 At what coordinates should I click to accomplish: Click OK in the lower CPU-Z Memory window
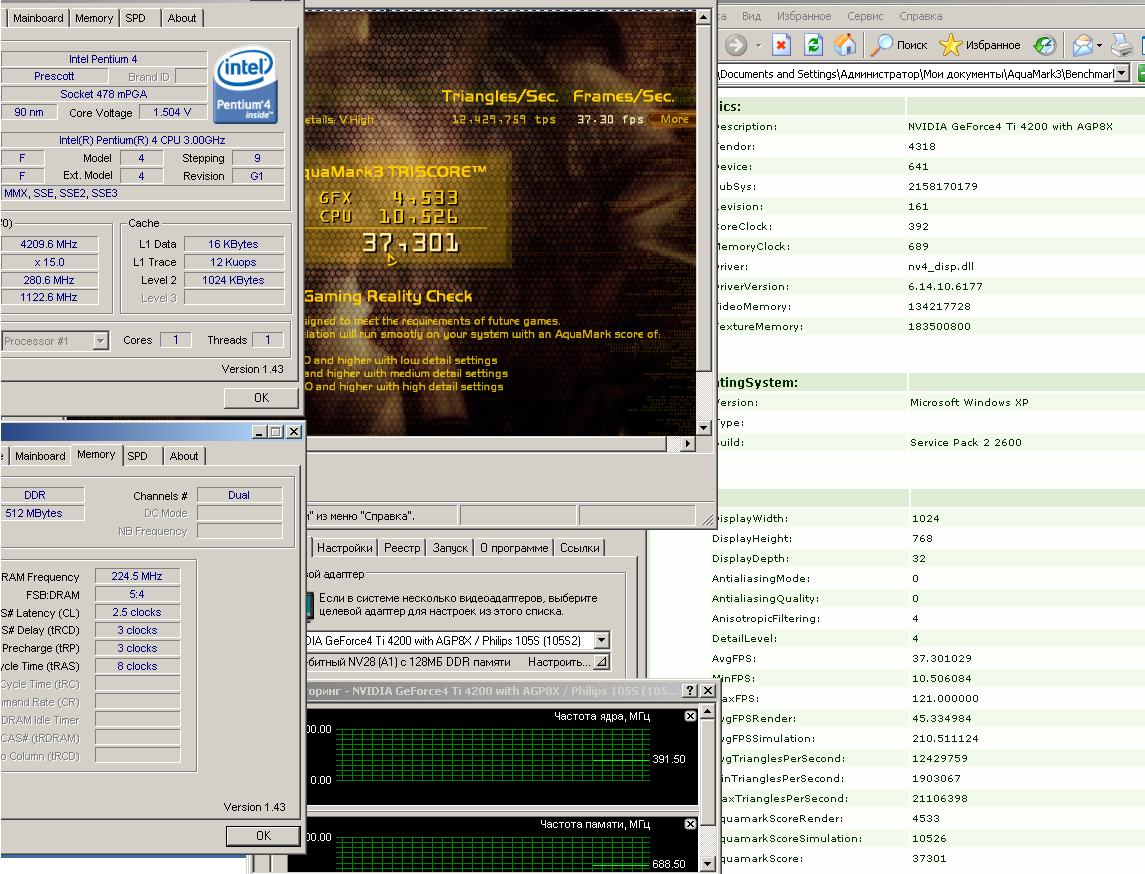pyautogui.click(x=263, y=835)
